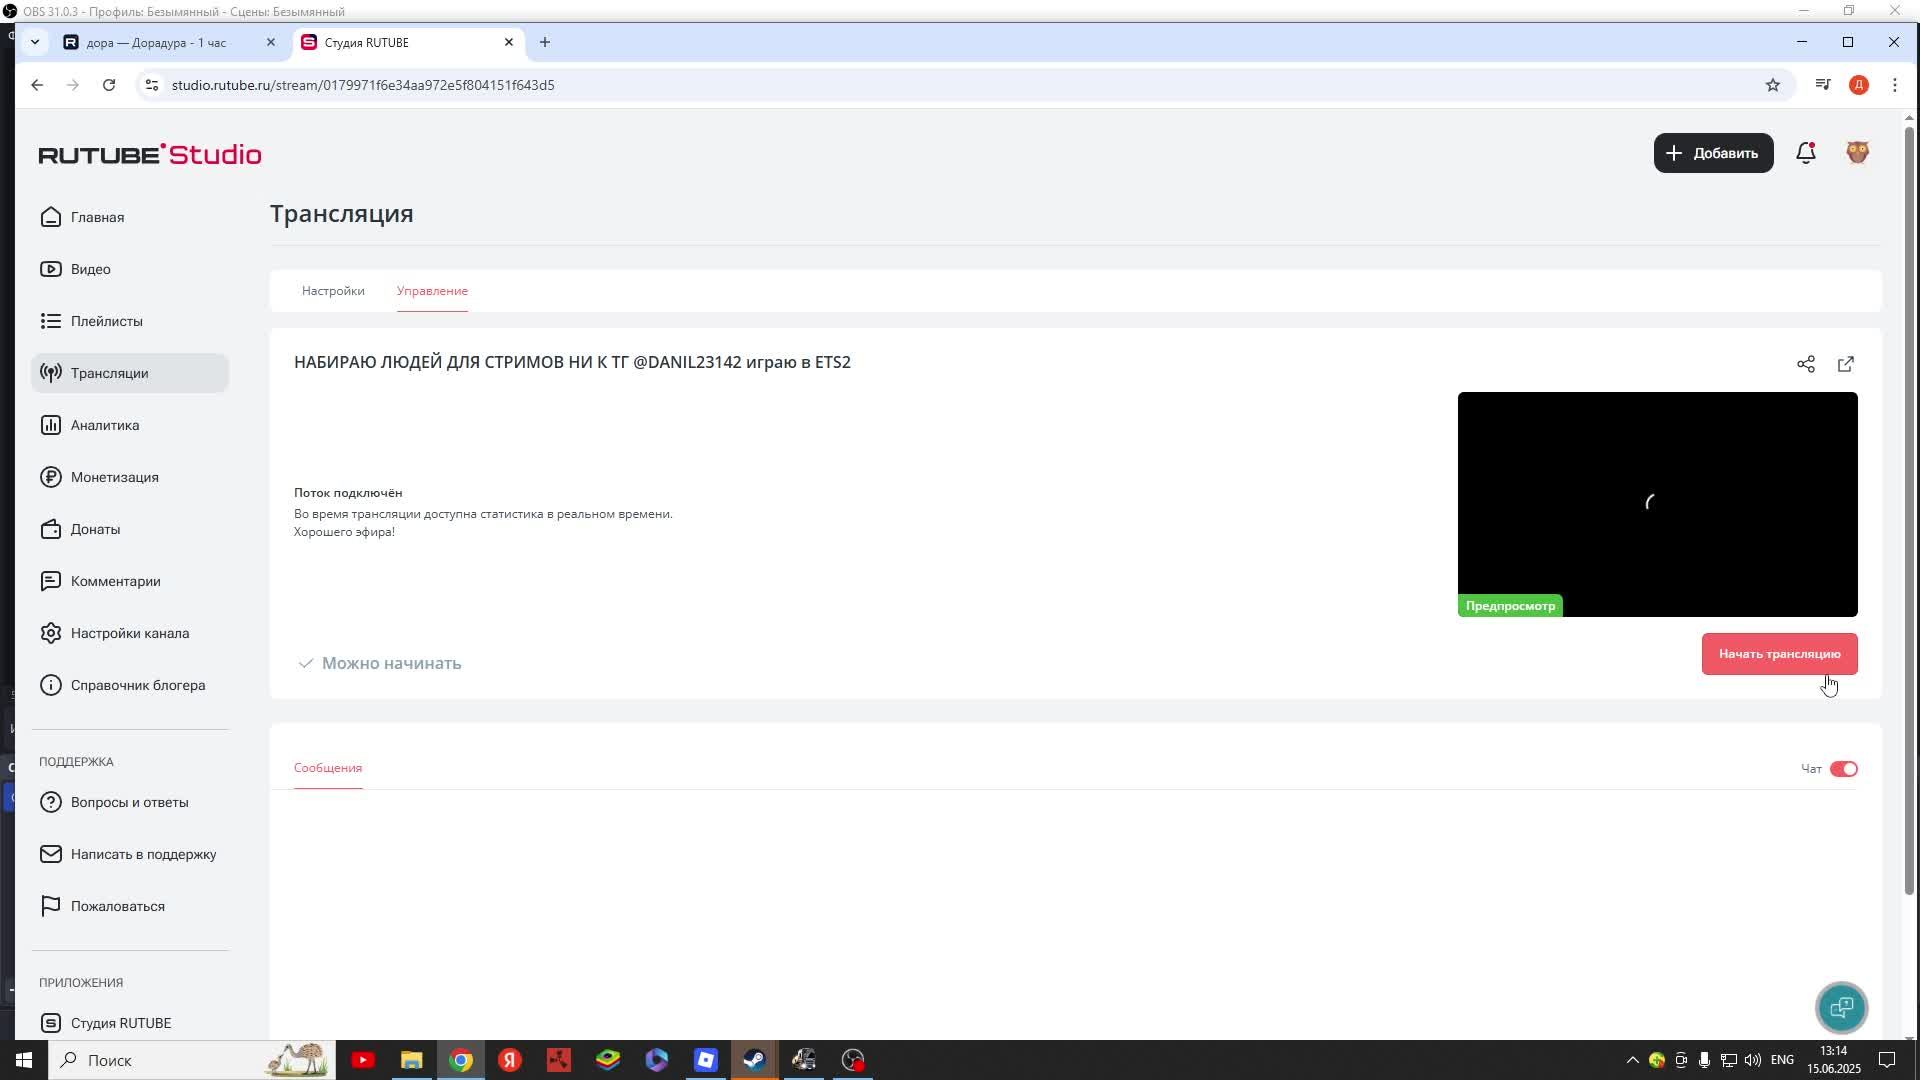The width and height of the screenshot is (1920, 1080).
Task: Click Windows Start button
Action: point(24,1060)
